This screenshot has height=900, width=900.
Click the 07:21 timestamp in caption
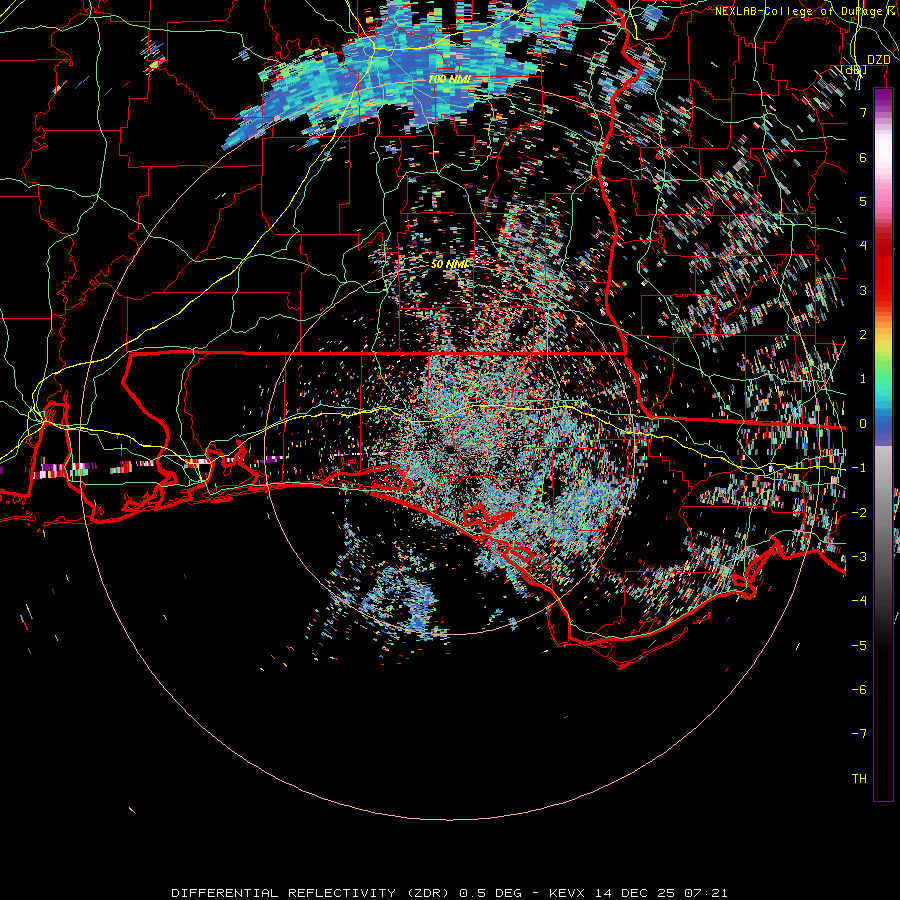(x=709, y=893)
